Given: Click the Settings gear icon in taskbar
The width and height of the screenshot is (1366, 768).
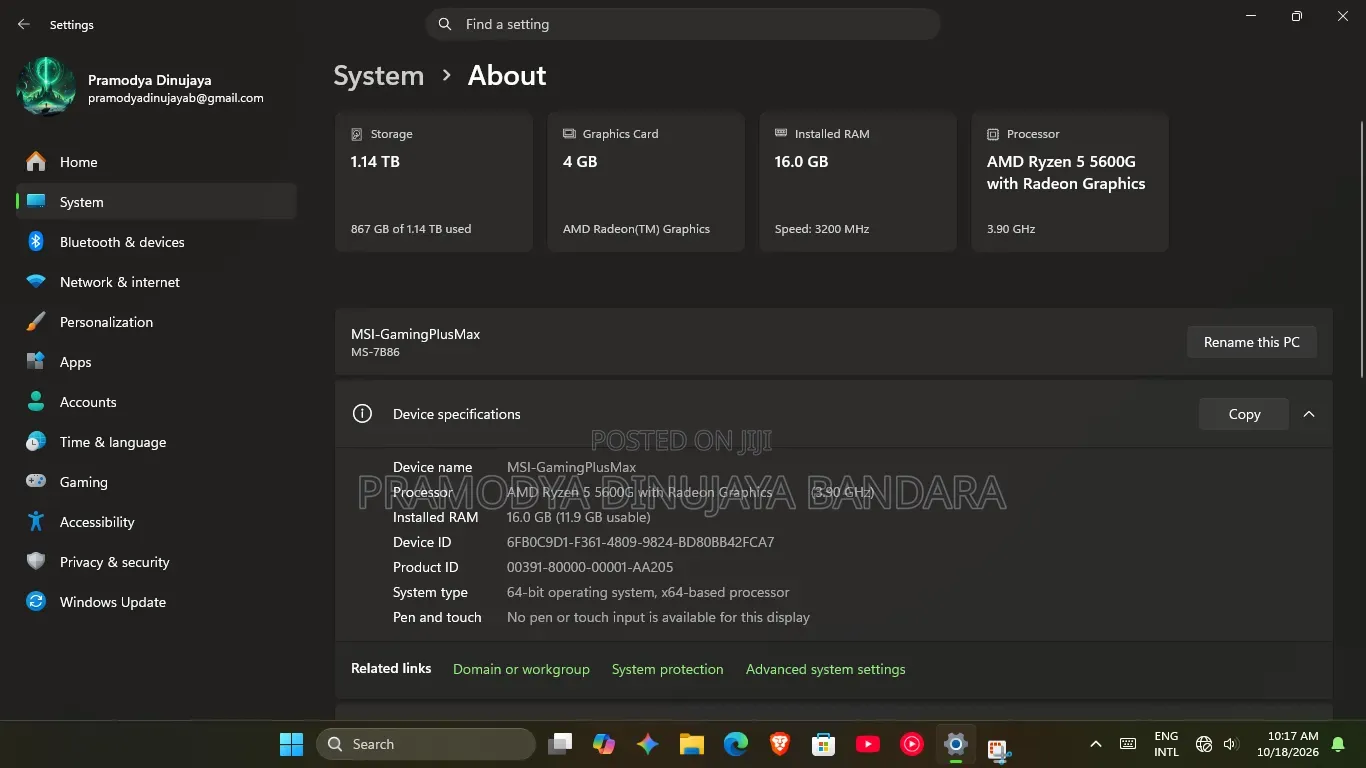Looking at the screenshot, I should tap(956, 744).
